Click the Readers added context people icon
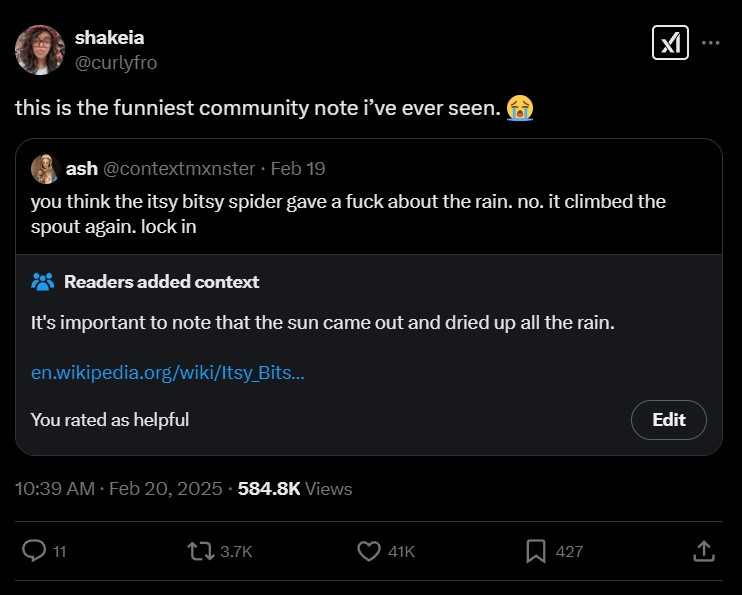Screen dimensions: 742x595 [43, 282]
